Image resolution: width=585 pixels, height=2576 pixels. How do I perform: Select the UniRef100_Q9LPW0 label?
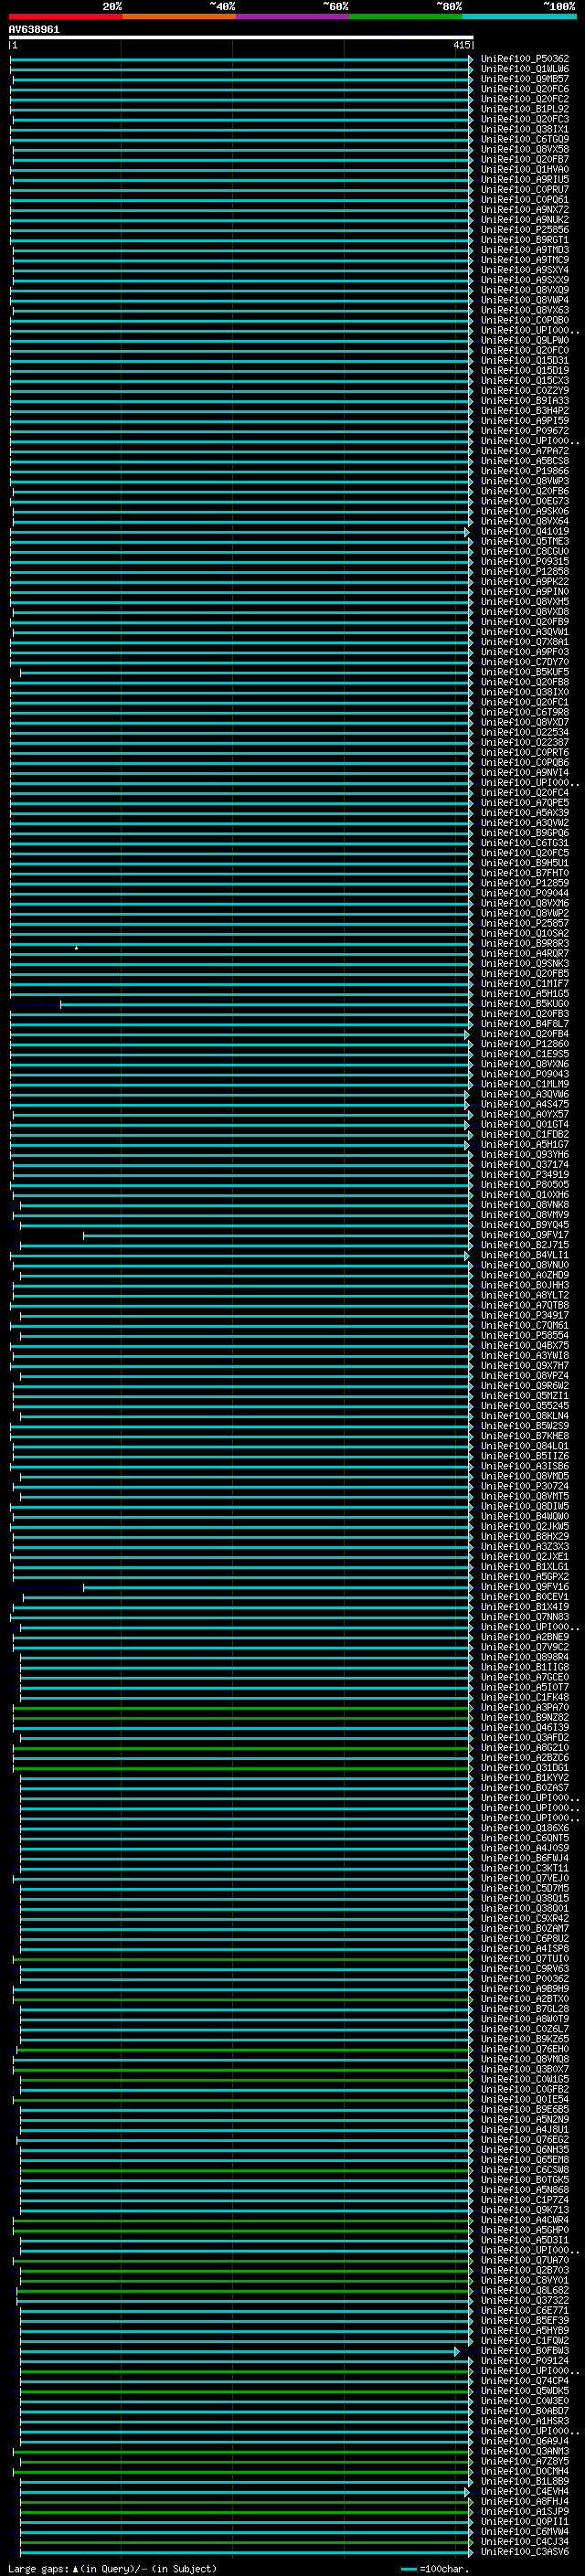525,340
